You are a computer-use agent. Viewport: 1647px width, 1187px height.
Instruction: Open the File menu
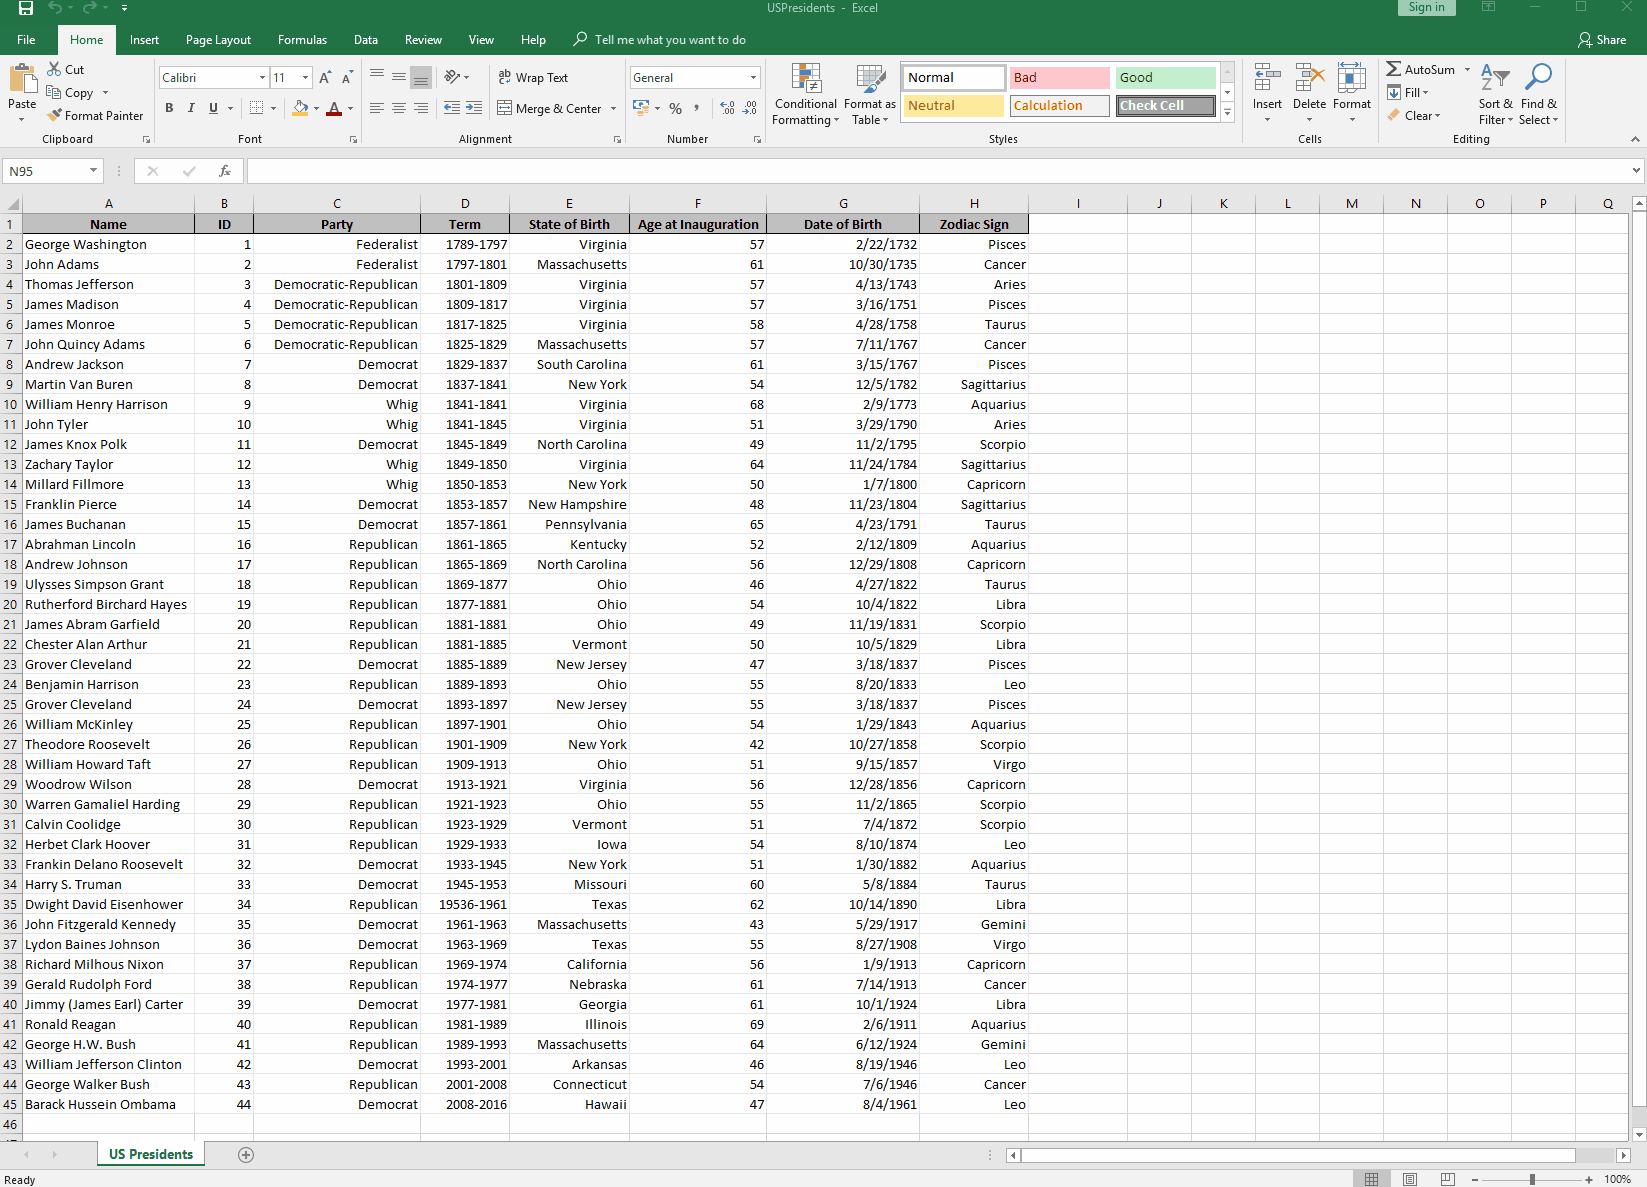point(26,39)
